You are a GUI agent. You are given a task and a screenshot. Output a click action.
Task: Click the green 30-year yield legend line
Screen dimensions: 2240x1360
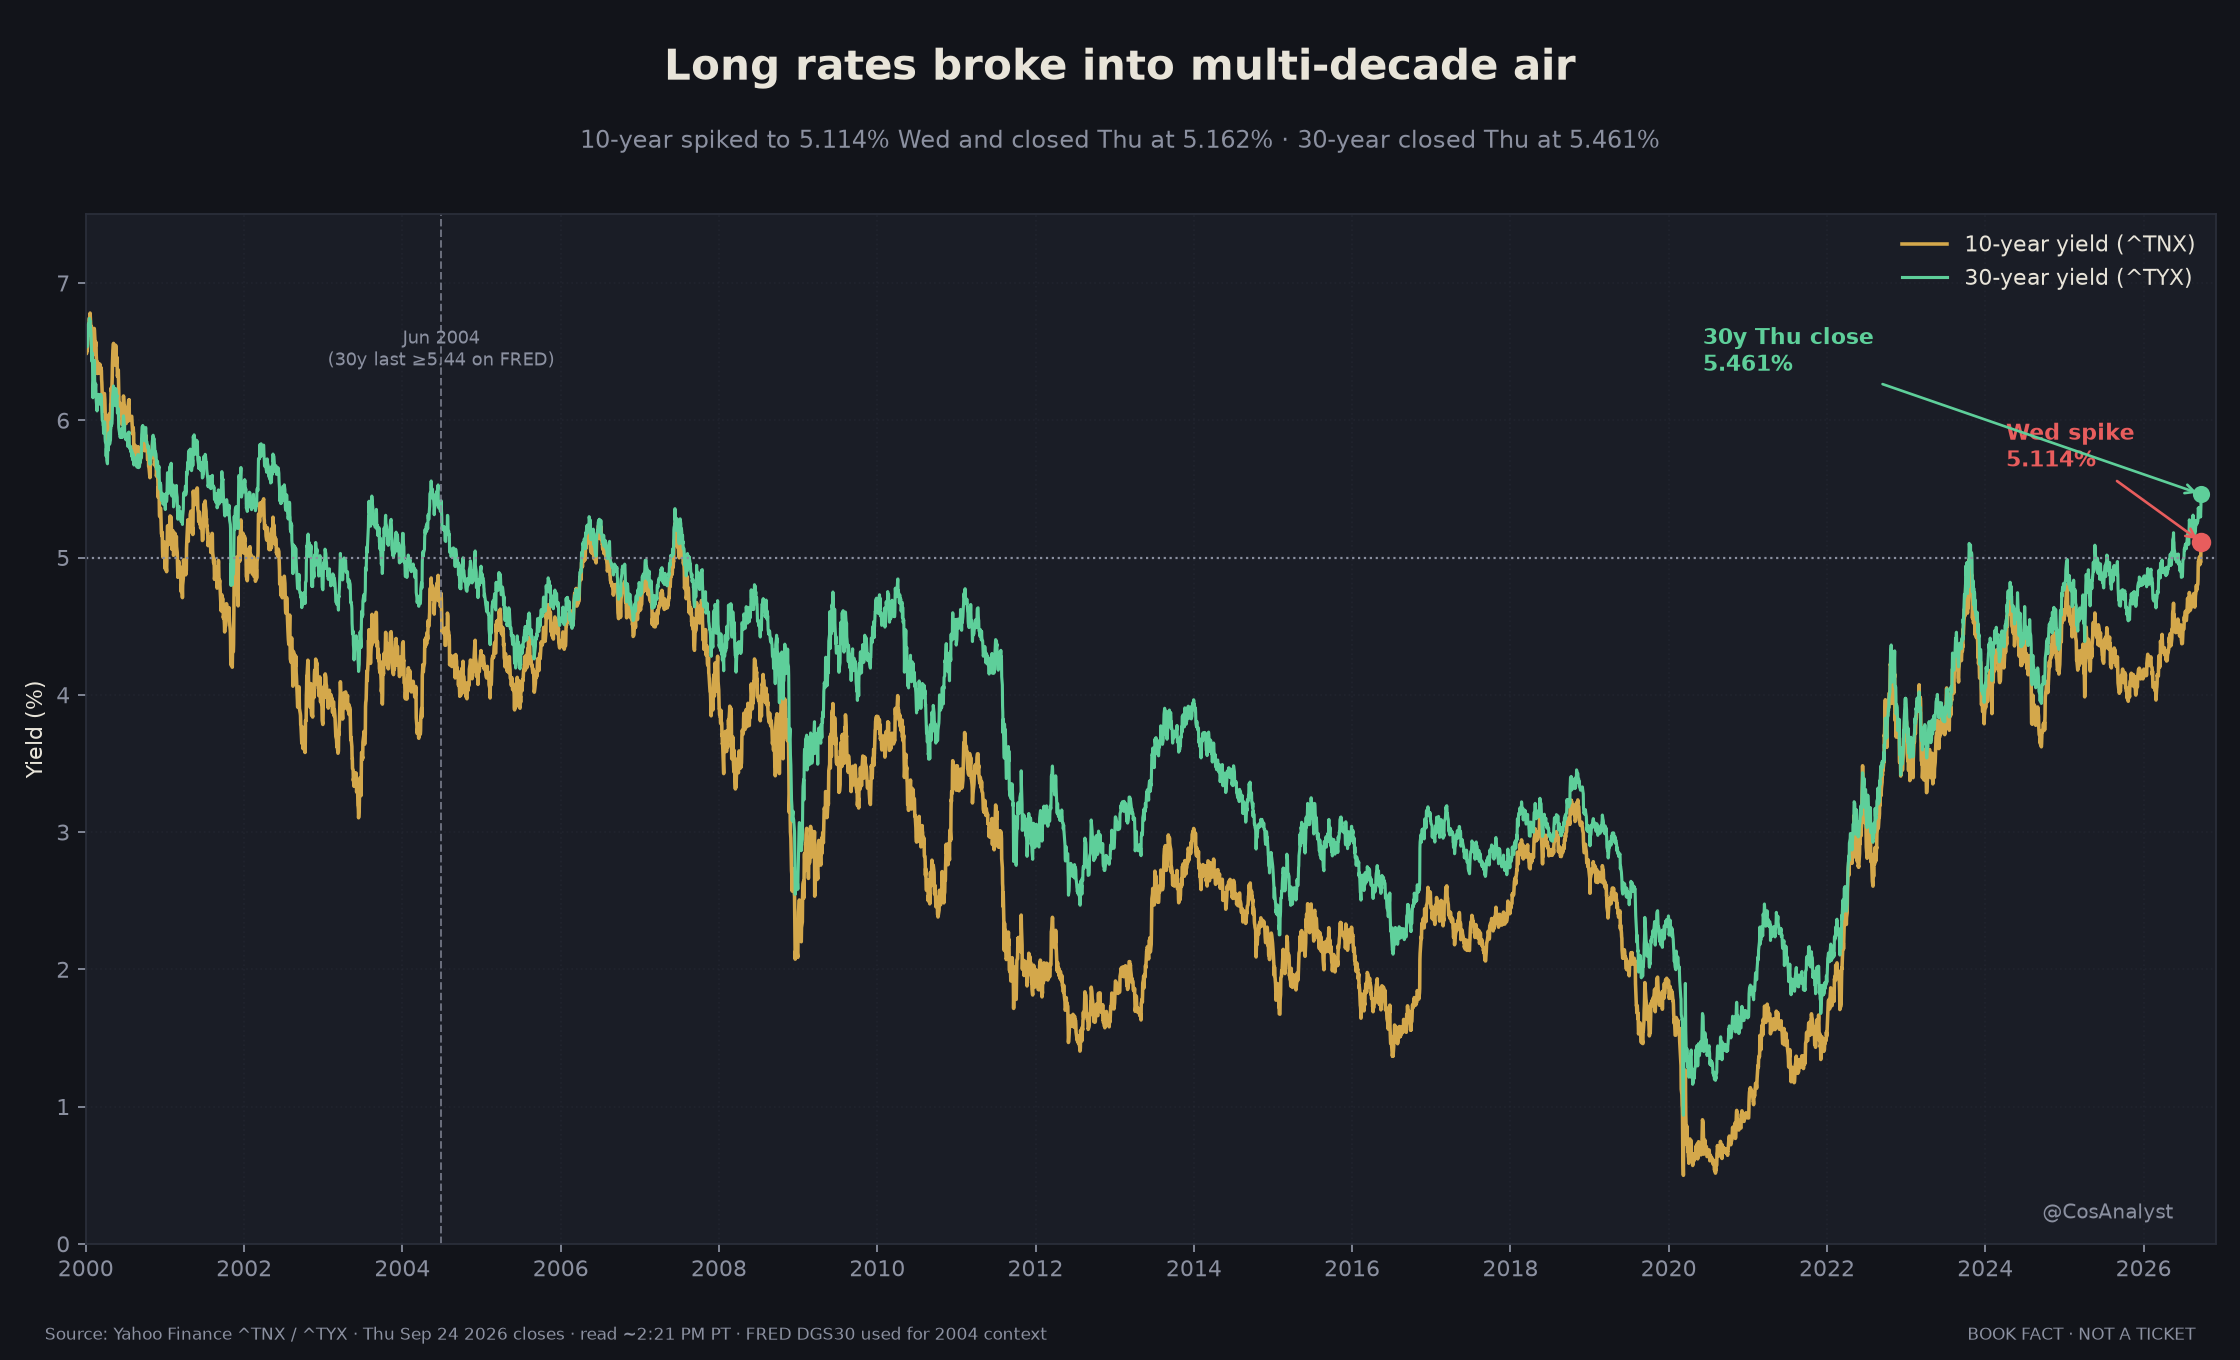[1924, 277]
